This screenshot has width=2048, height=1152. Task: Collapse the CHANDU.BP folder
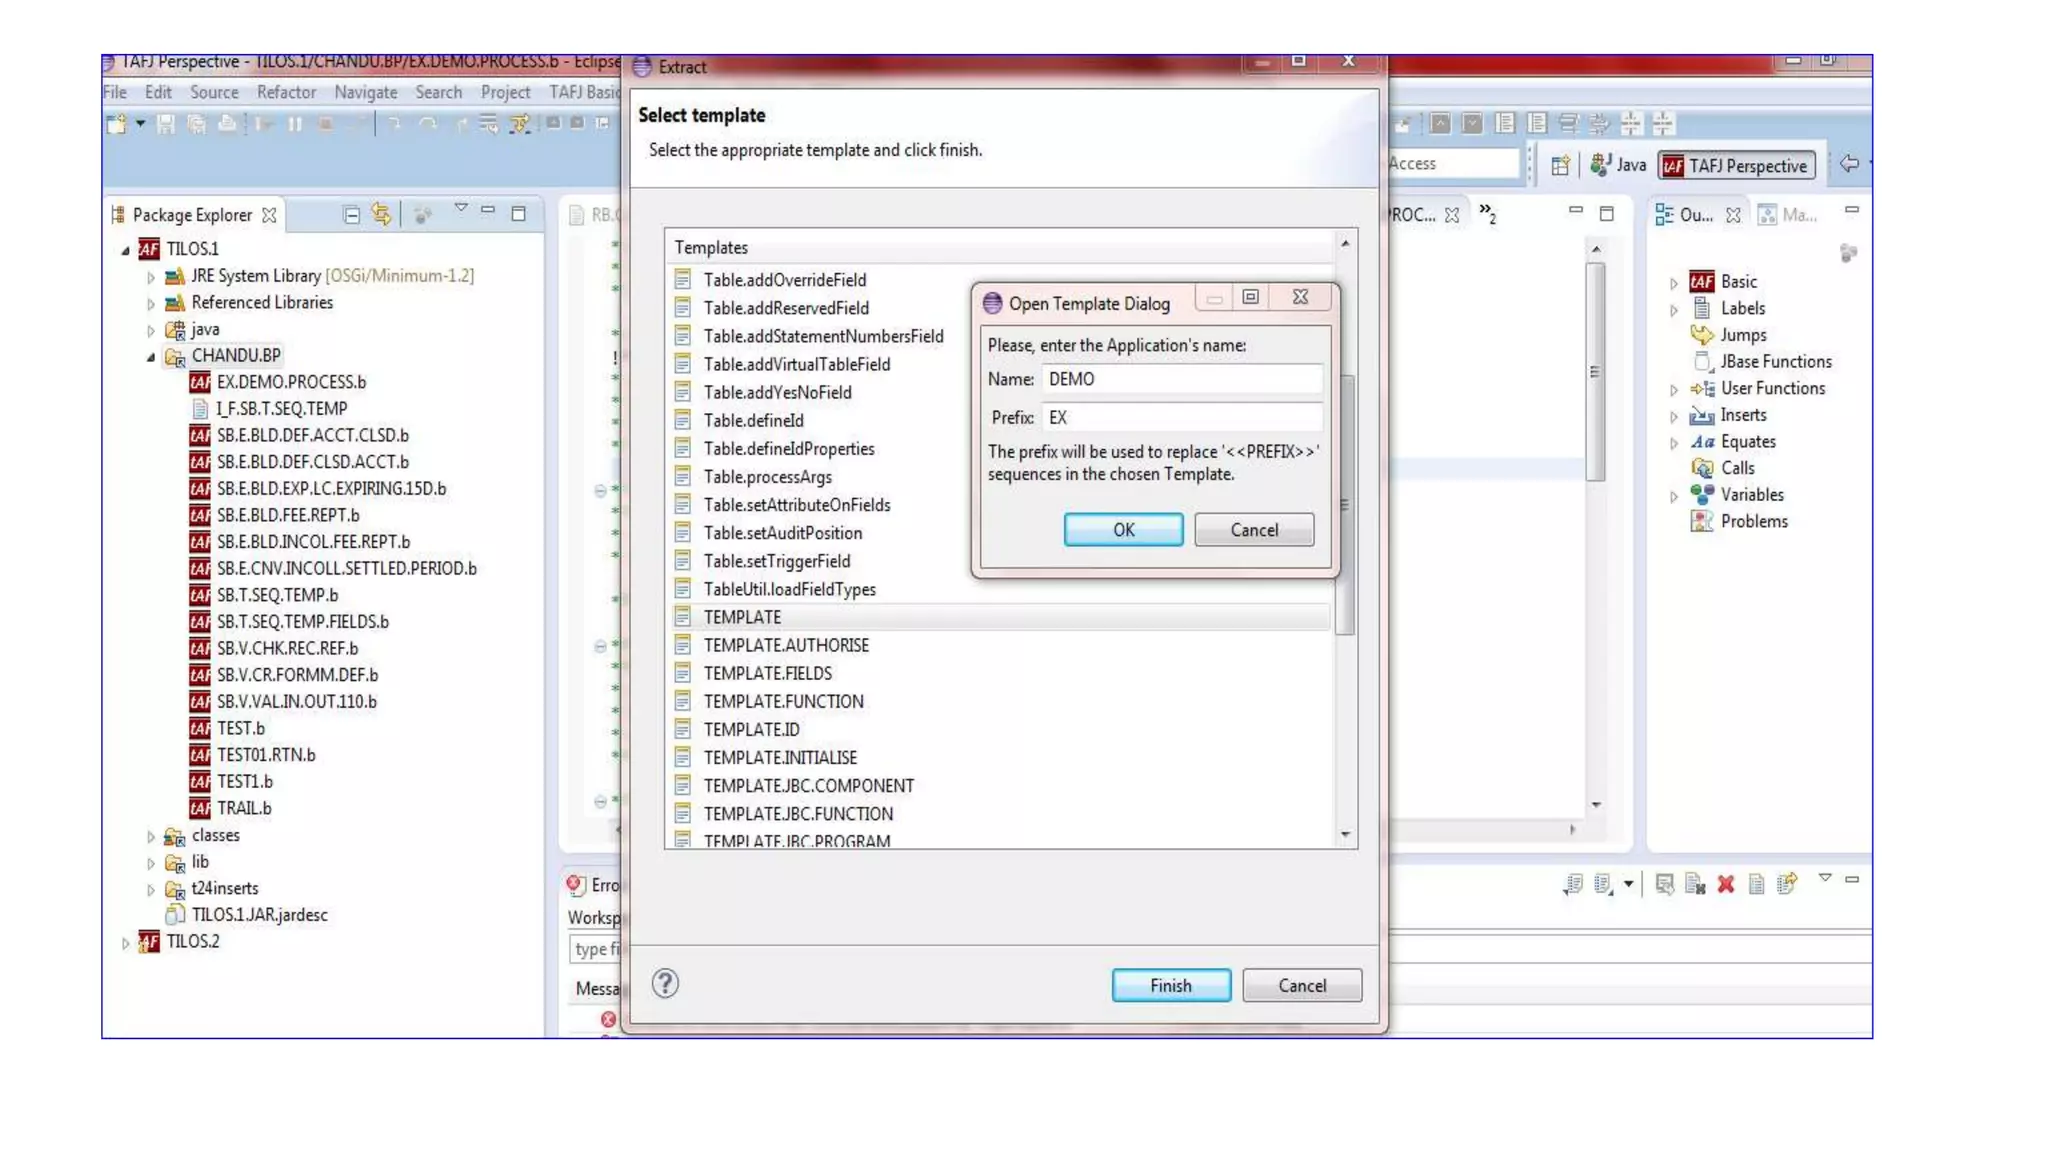tap(151, 356)
